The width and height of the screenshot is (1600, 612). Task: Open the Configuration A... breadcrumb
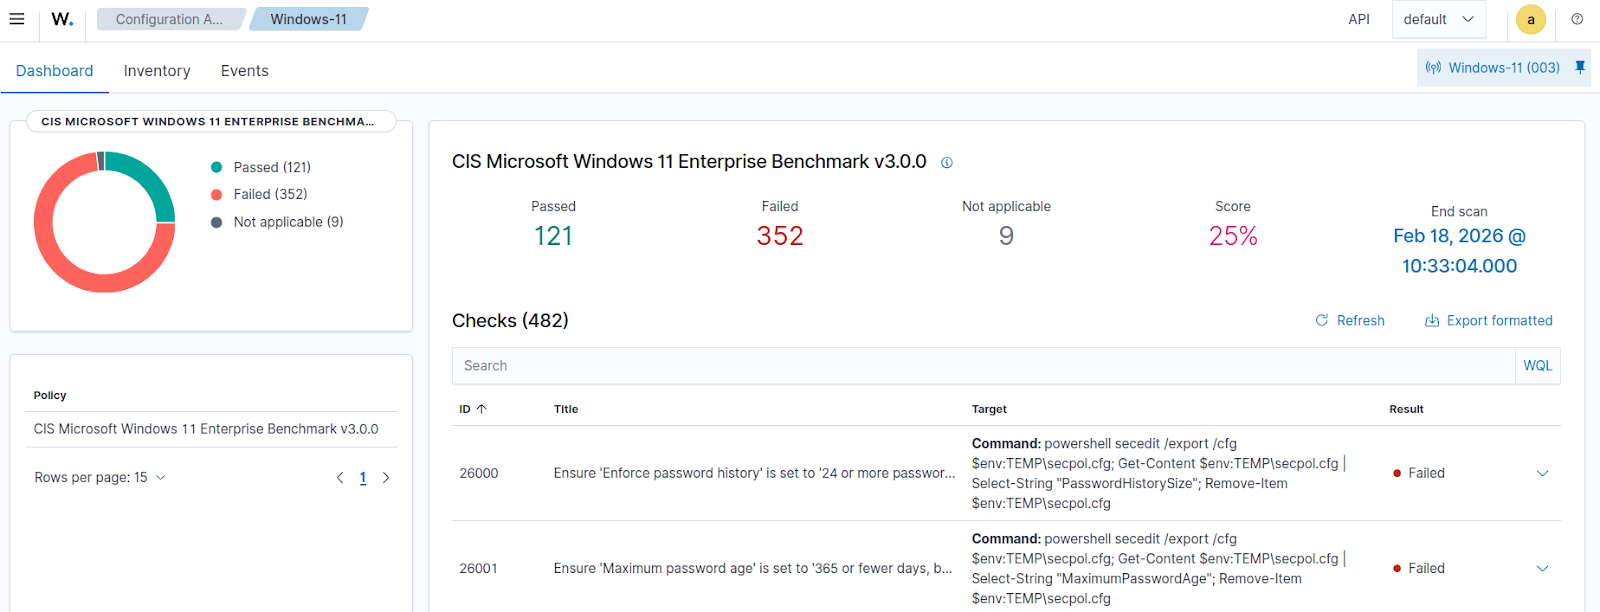point(169,19)
